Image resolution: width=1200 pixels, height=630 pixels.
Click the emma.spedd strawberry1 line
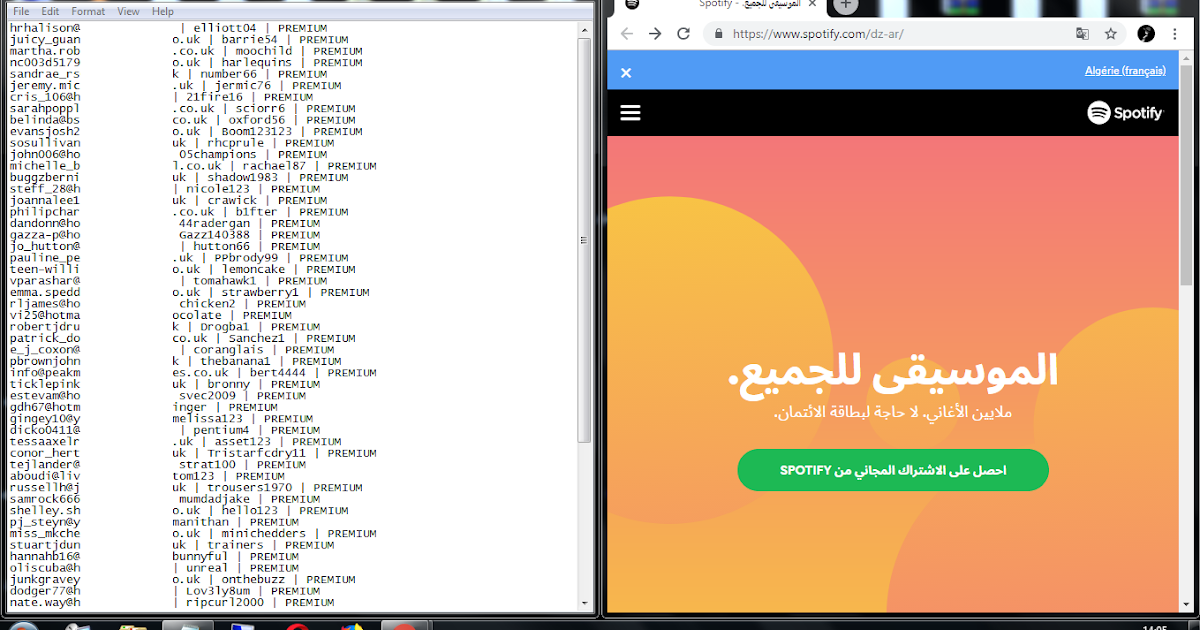click(190, 292)
